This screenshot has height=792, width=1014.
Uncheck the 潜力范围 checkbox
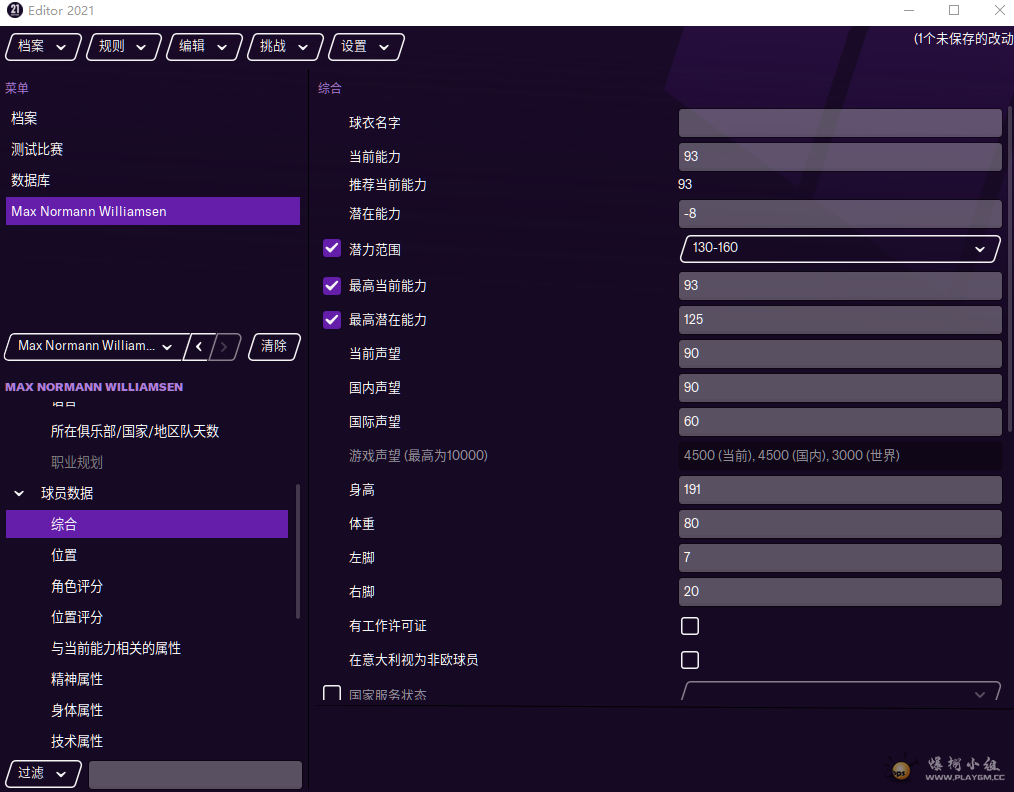coord(333,249)
